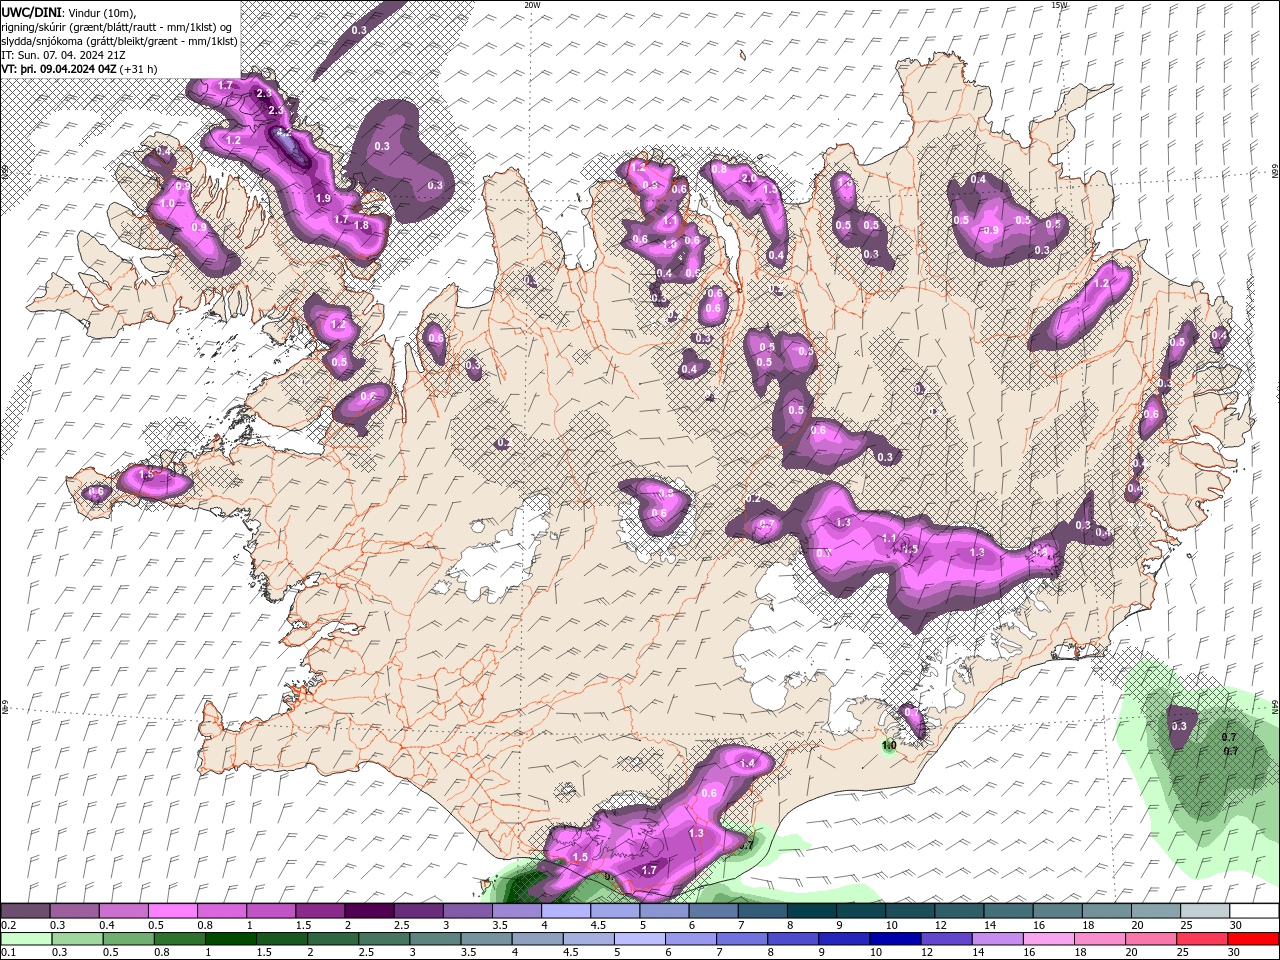The height and width of the screenshot is (960, 1280).
Task: Select the bright pink 0.5 swatch, upper legend row
Action: tap(172, 911)
